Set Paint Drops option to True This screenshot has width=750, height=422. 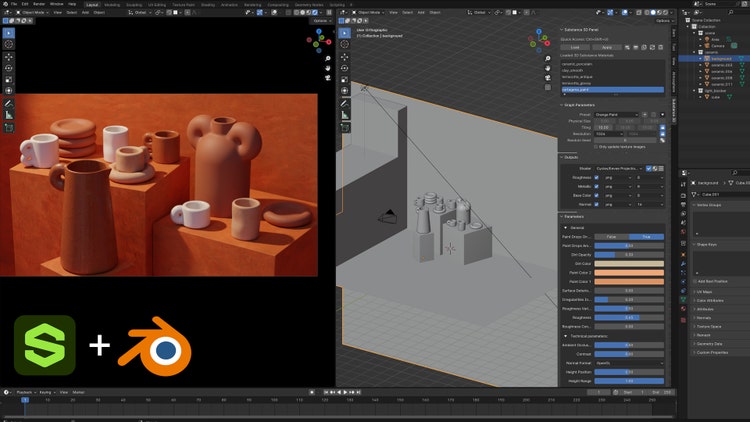(x=646, y=237)
